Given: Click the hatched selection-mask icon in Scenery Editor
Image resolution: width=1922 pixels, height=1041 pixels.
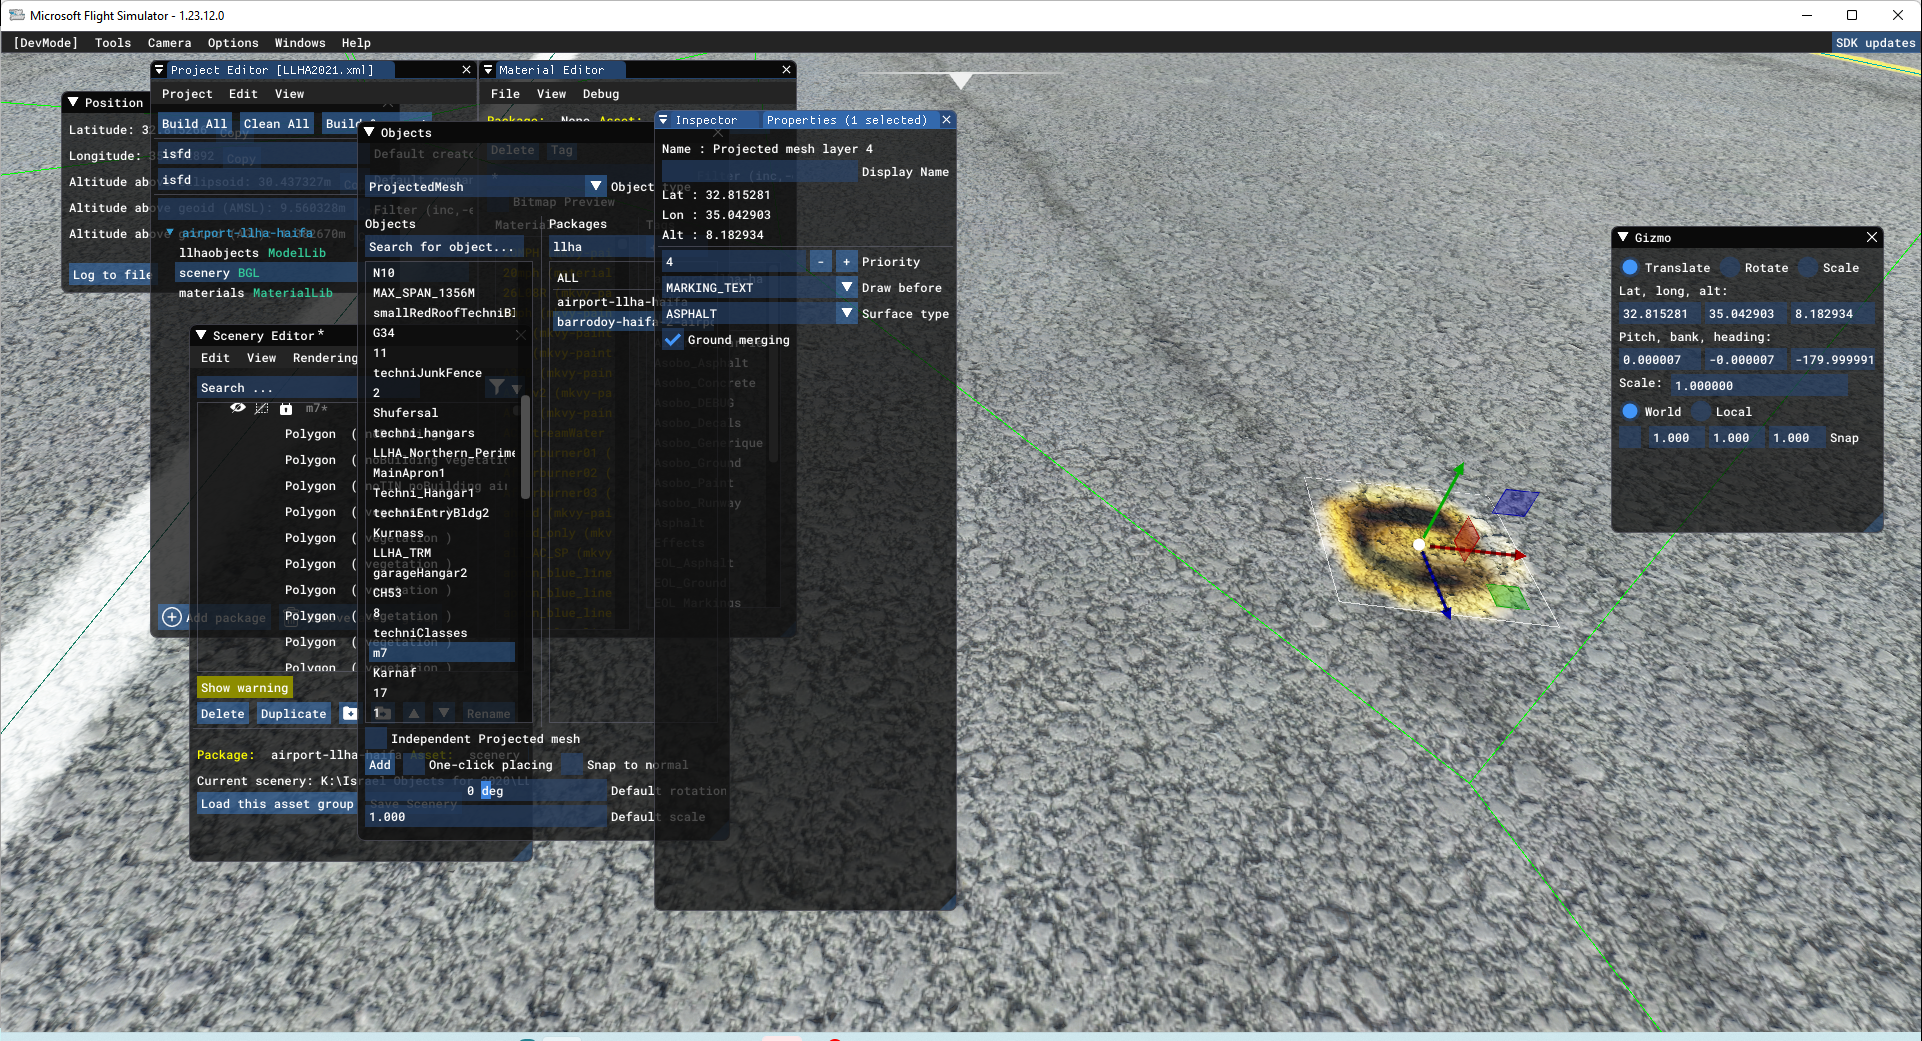Looking at the screenshot, I should click(x=262, y=408).
